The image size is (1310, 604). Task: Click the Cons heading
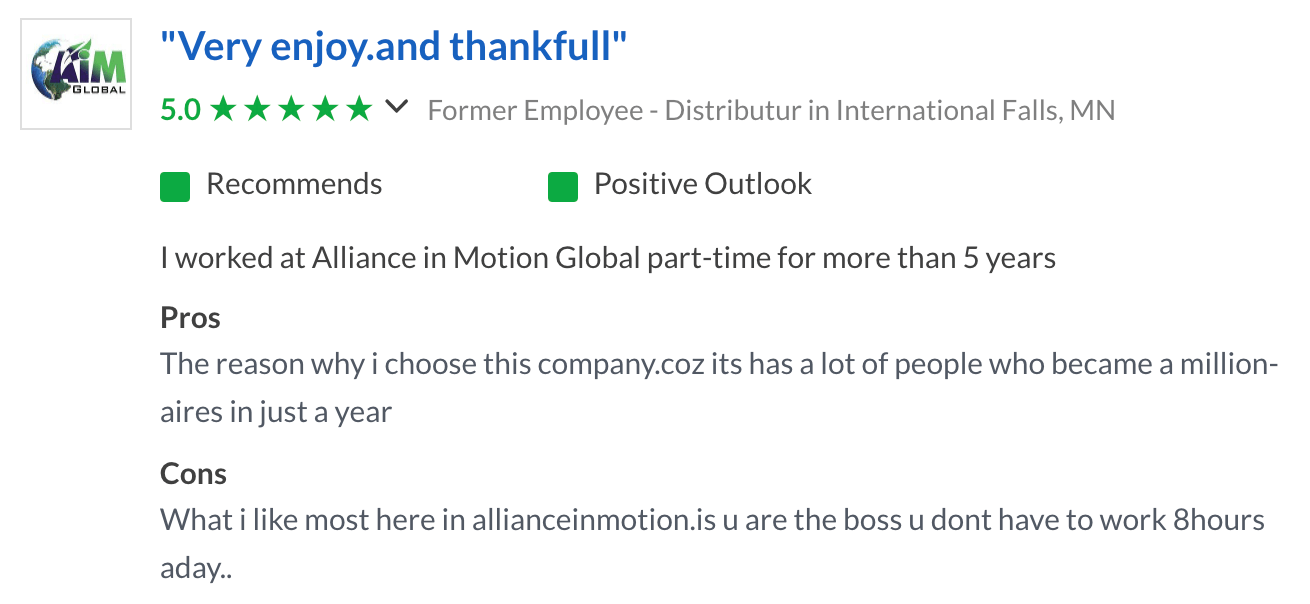[x=193, y=474]
